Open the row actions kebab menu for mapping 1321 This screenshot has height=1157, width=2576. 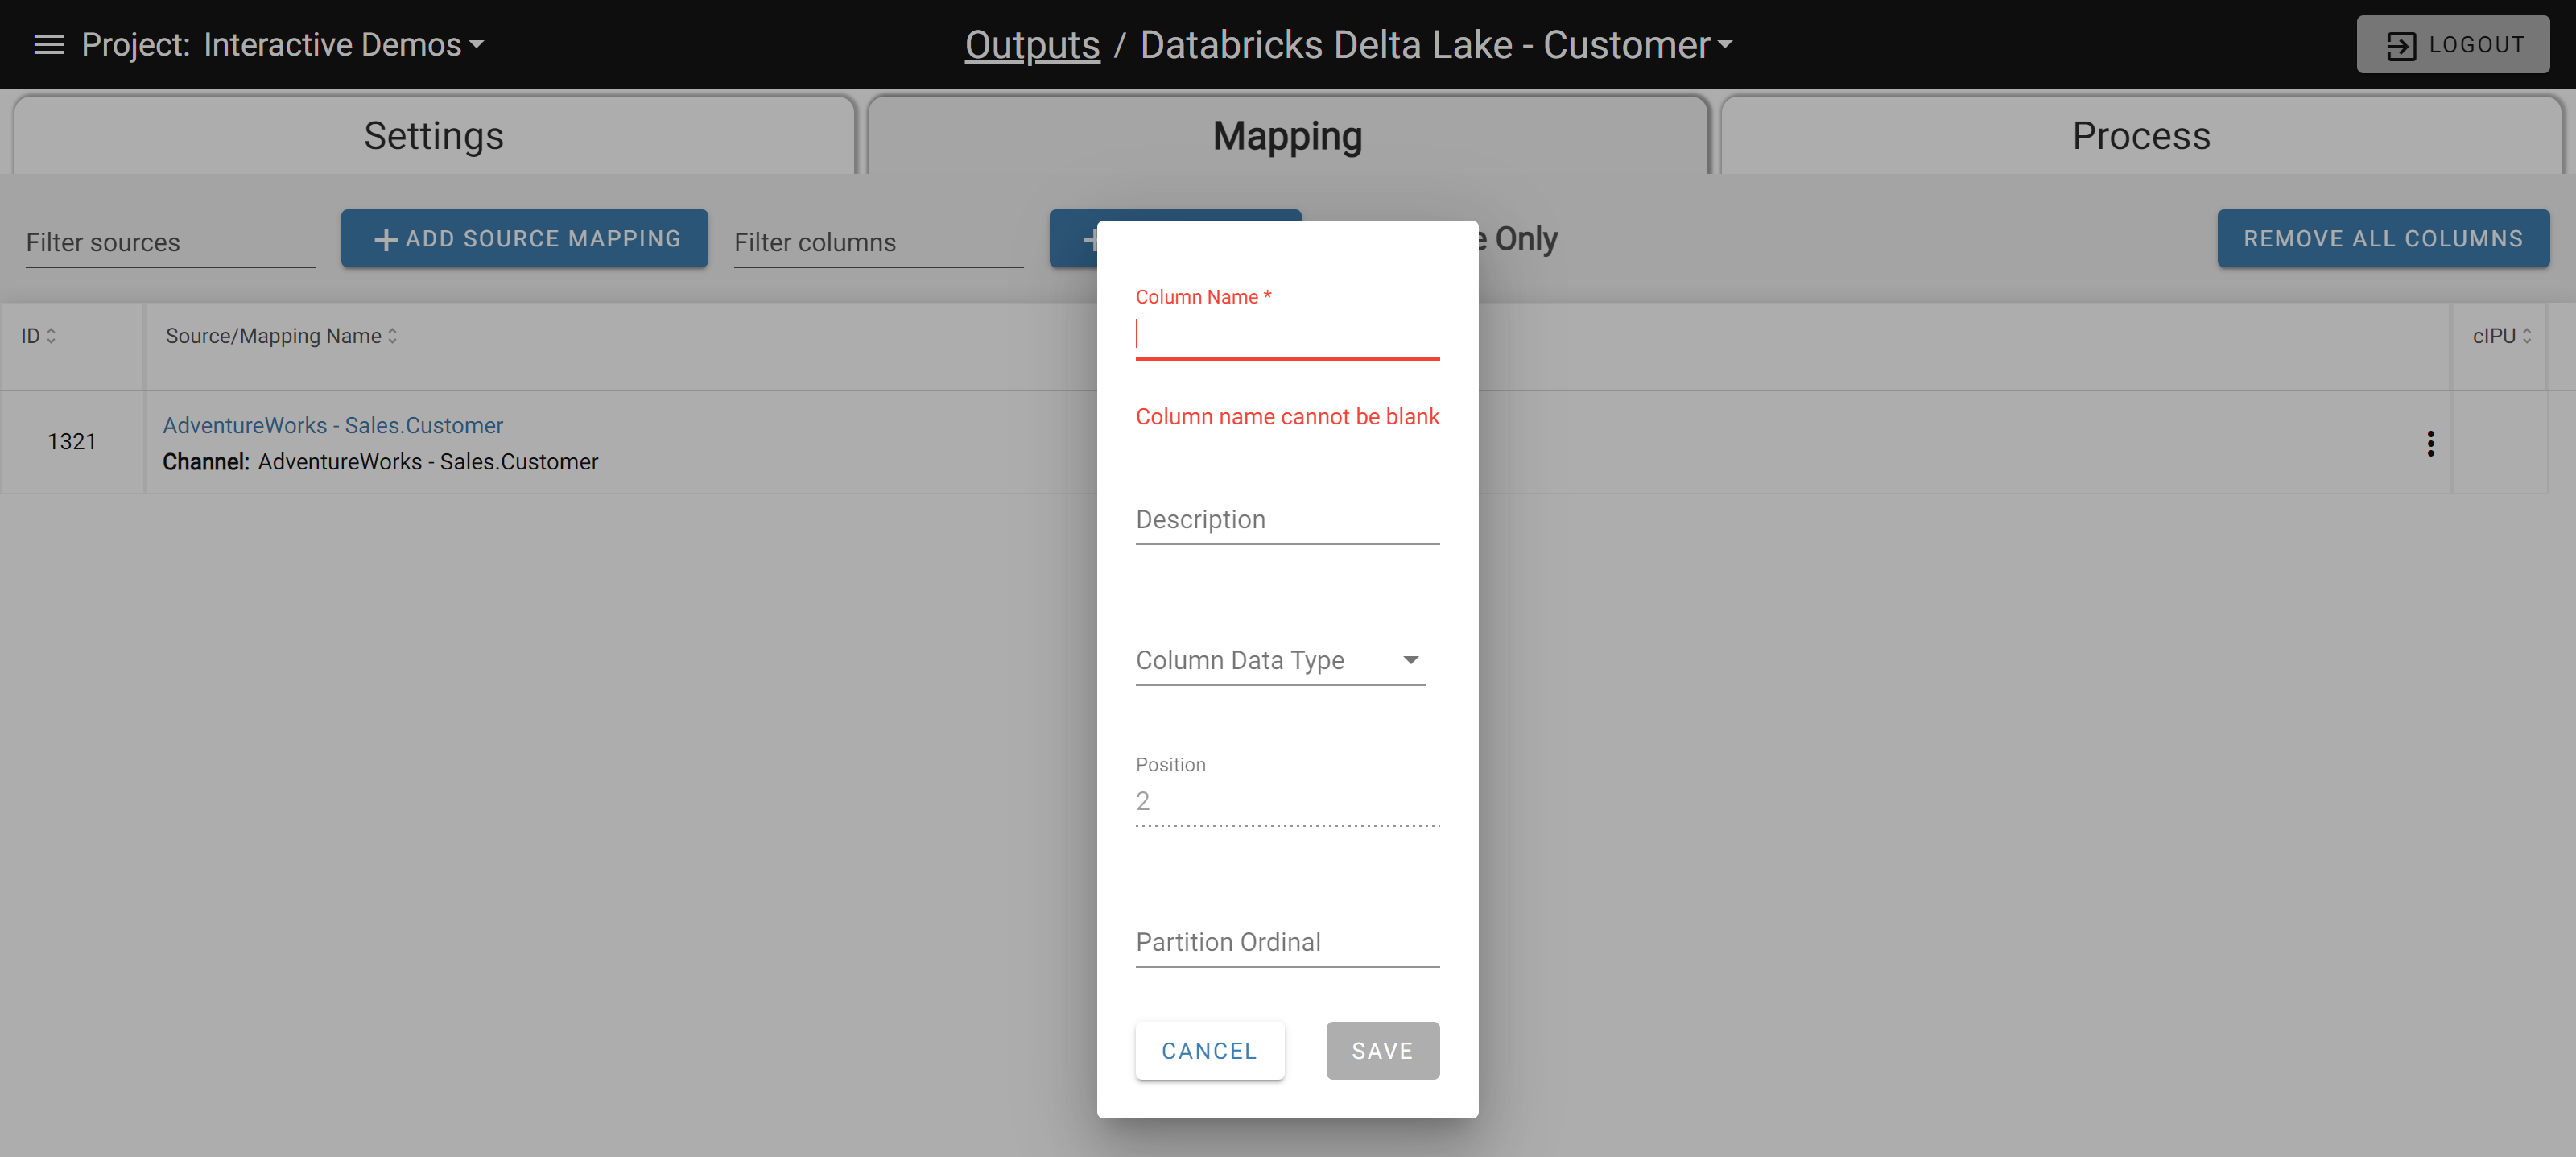tap(2430, 442)
